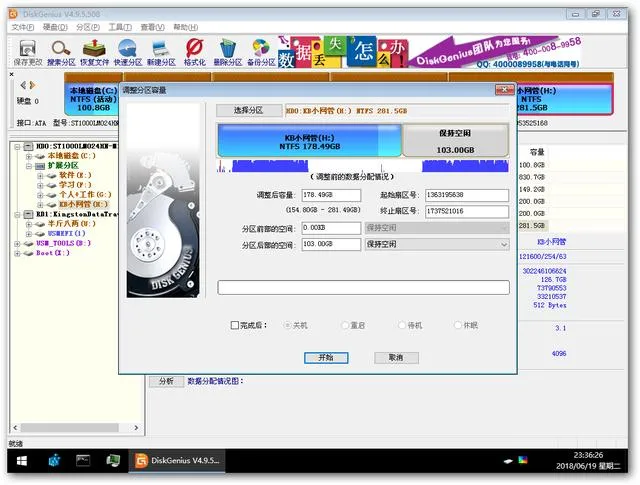Expand the 软件(E:) tree node
This screenshot has width=640, height=485.
point(40,176)
